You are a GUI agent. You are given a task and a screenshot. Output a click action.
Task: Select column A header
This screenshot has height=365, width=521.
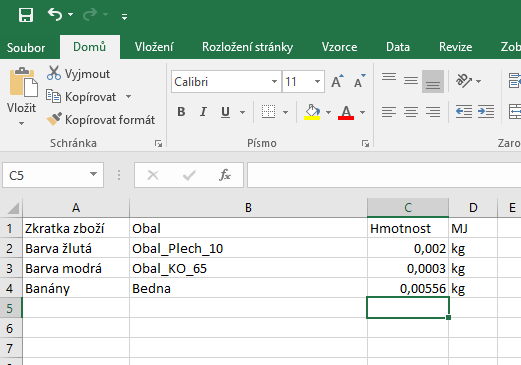pyautogui.click(x=76, y=208)
